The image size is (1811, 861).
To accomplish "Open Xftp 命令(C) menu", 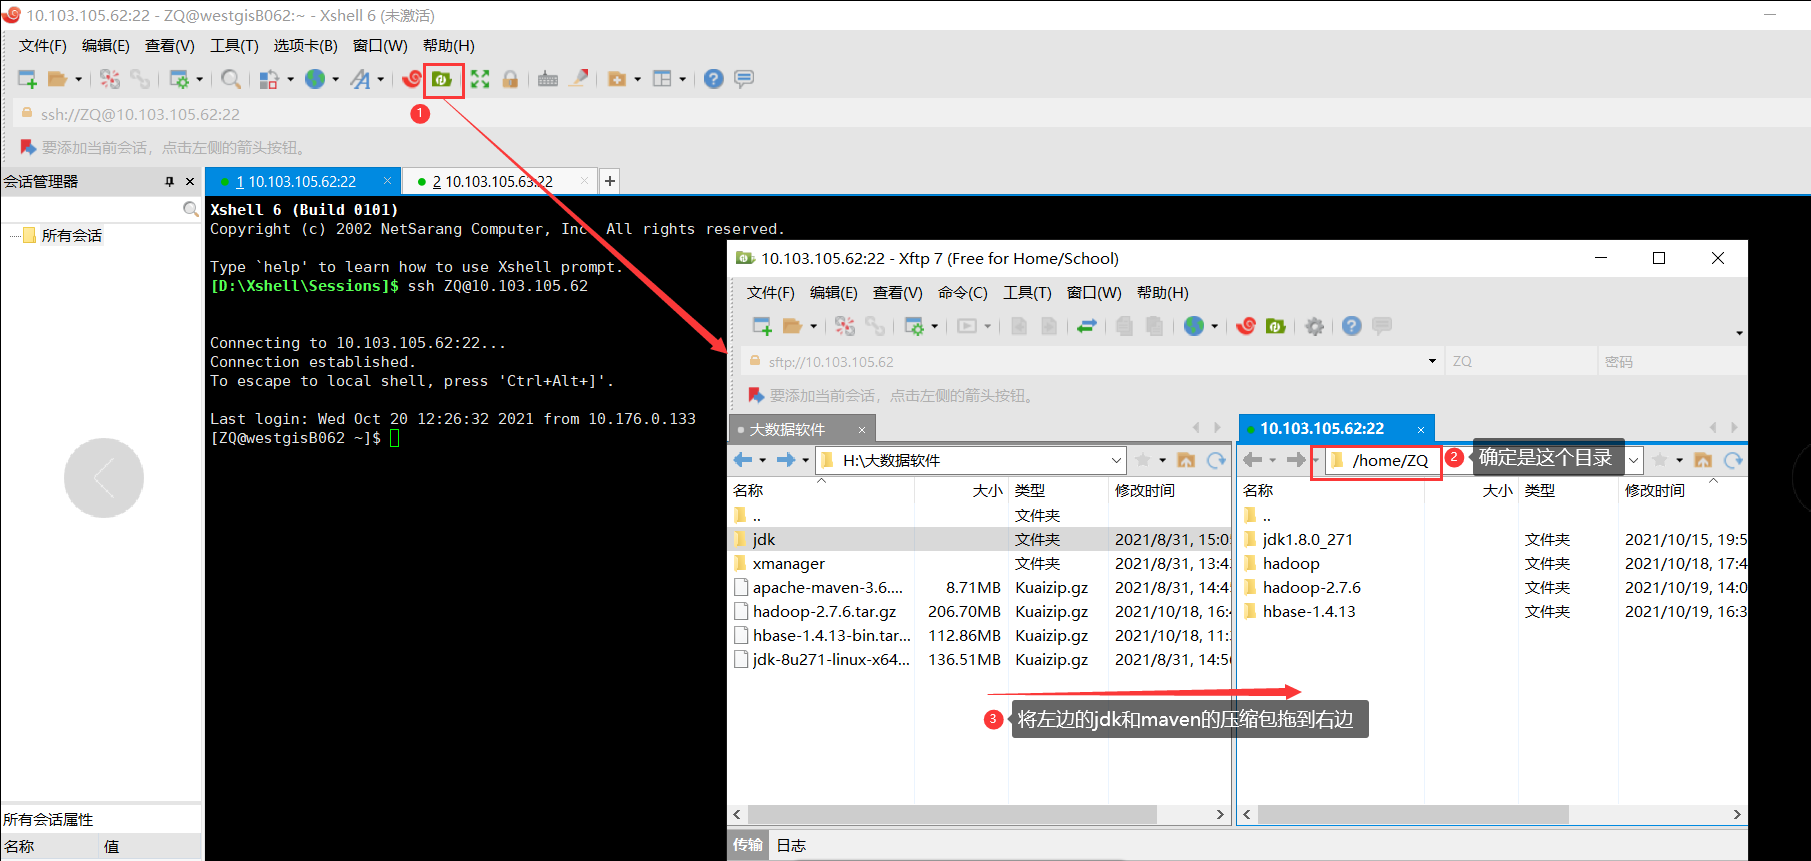I will pyautogui.click(x=962, y=293).
